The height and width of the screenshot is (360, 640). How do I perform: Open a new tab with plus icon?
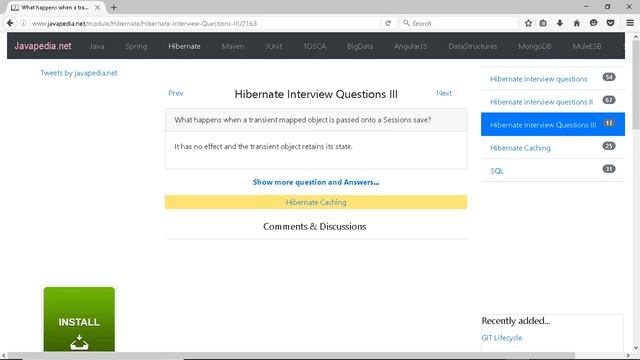[113, 7]
